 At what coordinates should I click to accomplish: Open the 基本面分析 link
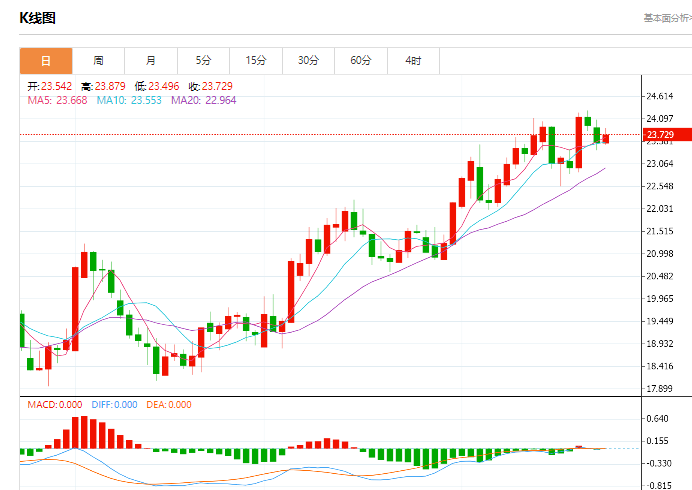pyautogui.click(x=667, y=18)
